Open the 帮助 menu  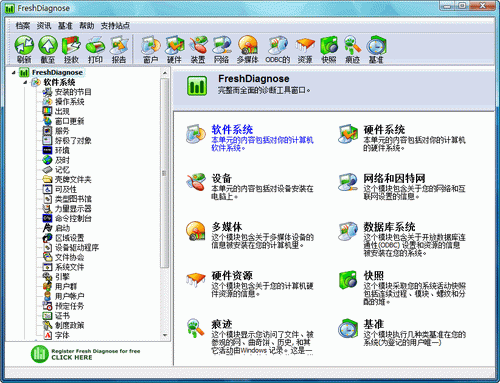pyautogui.click(x=87, y=26)
